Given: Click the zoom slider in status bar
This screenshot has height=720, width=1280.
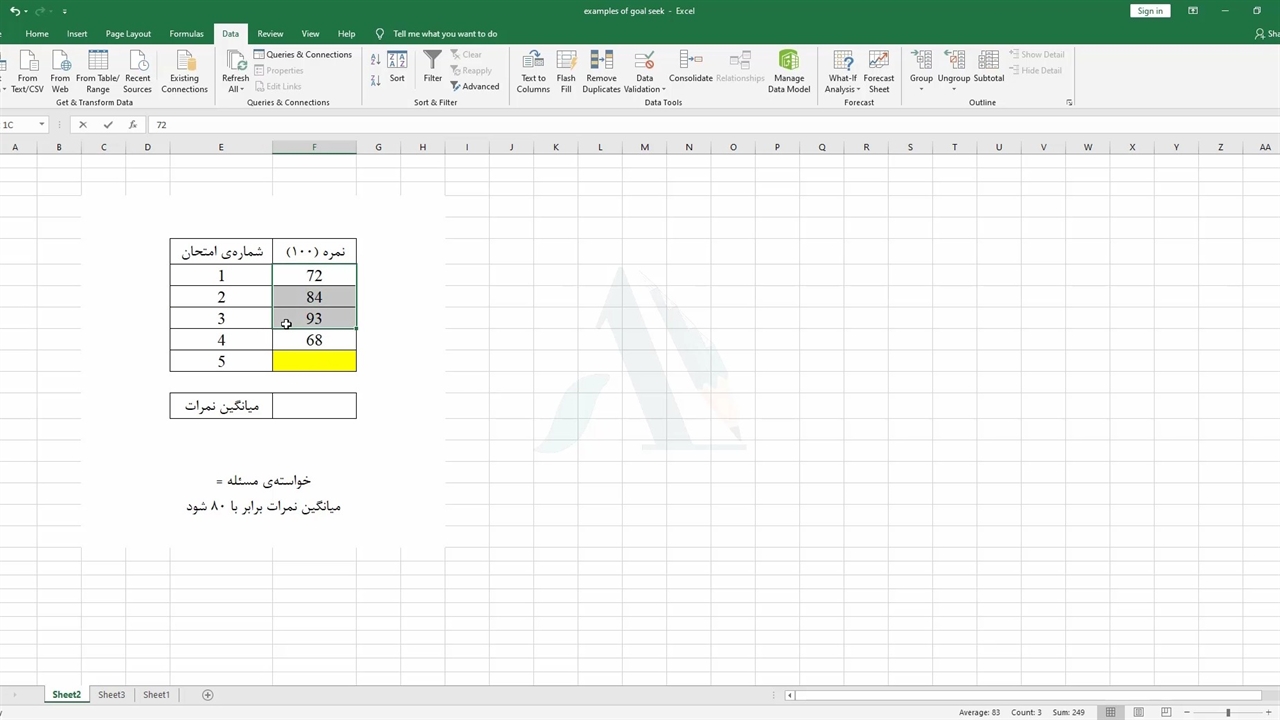Looking at the screenshot, I should [1228, 712].
